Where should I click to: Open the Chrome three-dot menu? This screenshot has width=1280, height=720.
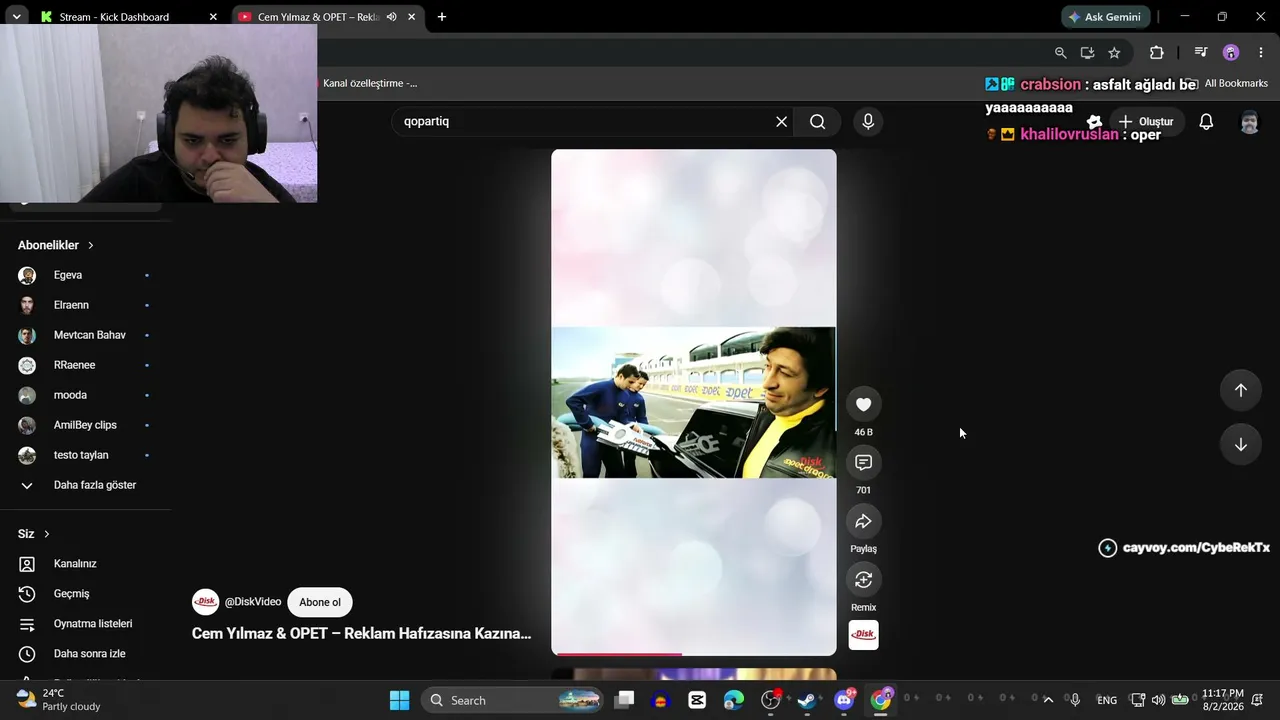click(x=1260, y=53)
